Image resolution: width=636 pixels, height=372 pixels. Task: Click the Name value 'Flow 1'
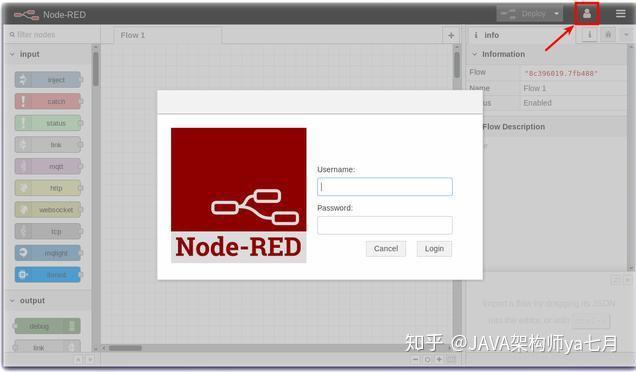[535, 88]
